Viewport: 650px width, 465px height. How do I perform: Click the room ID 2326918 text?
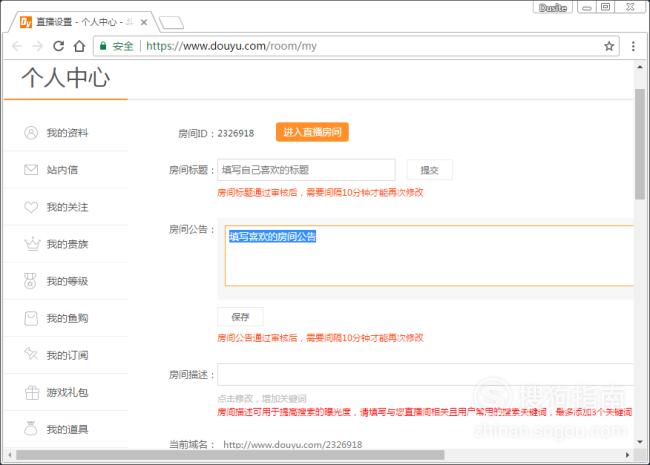coord(236,133)
